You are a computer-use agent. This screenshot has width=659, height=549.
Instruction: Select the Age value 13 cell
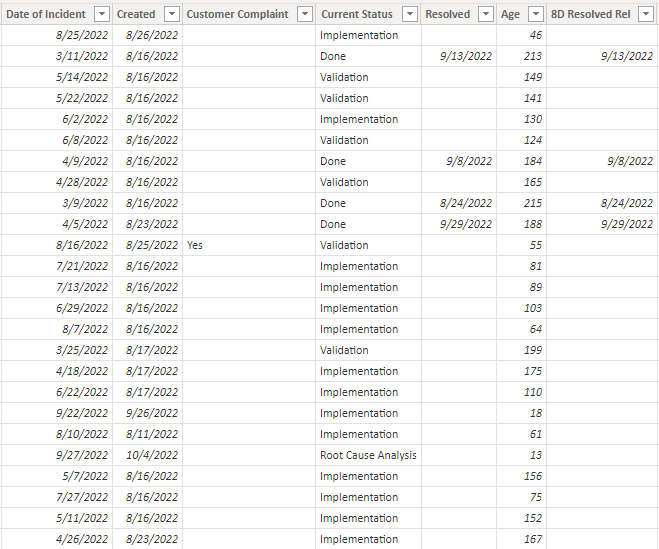click(522, 455)
